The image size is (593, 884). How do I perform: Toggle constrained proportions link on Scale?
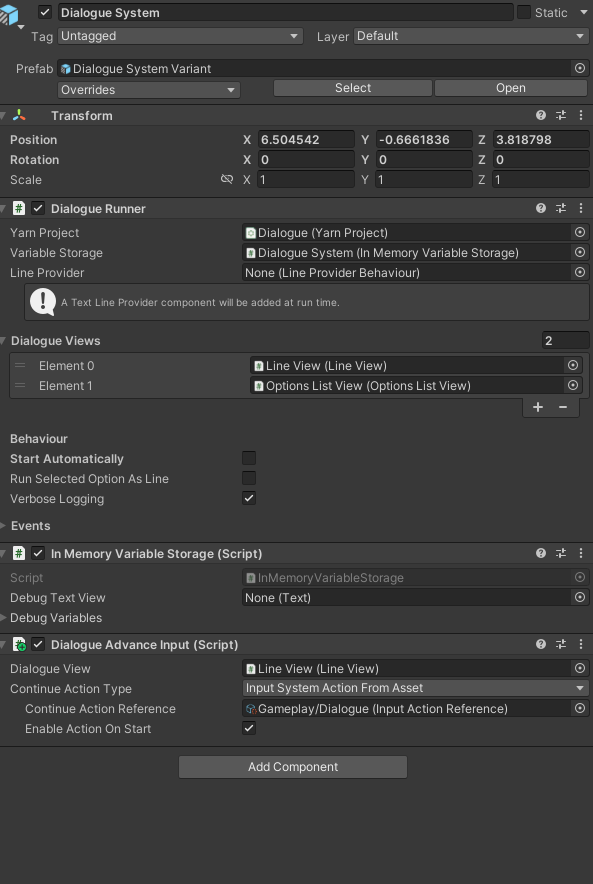[227, 179]
